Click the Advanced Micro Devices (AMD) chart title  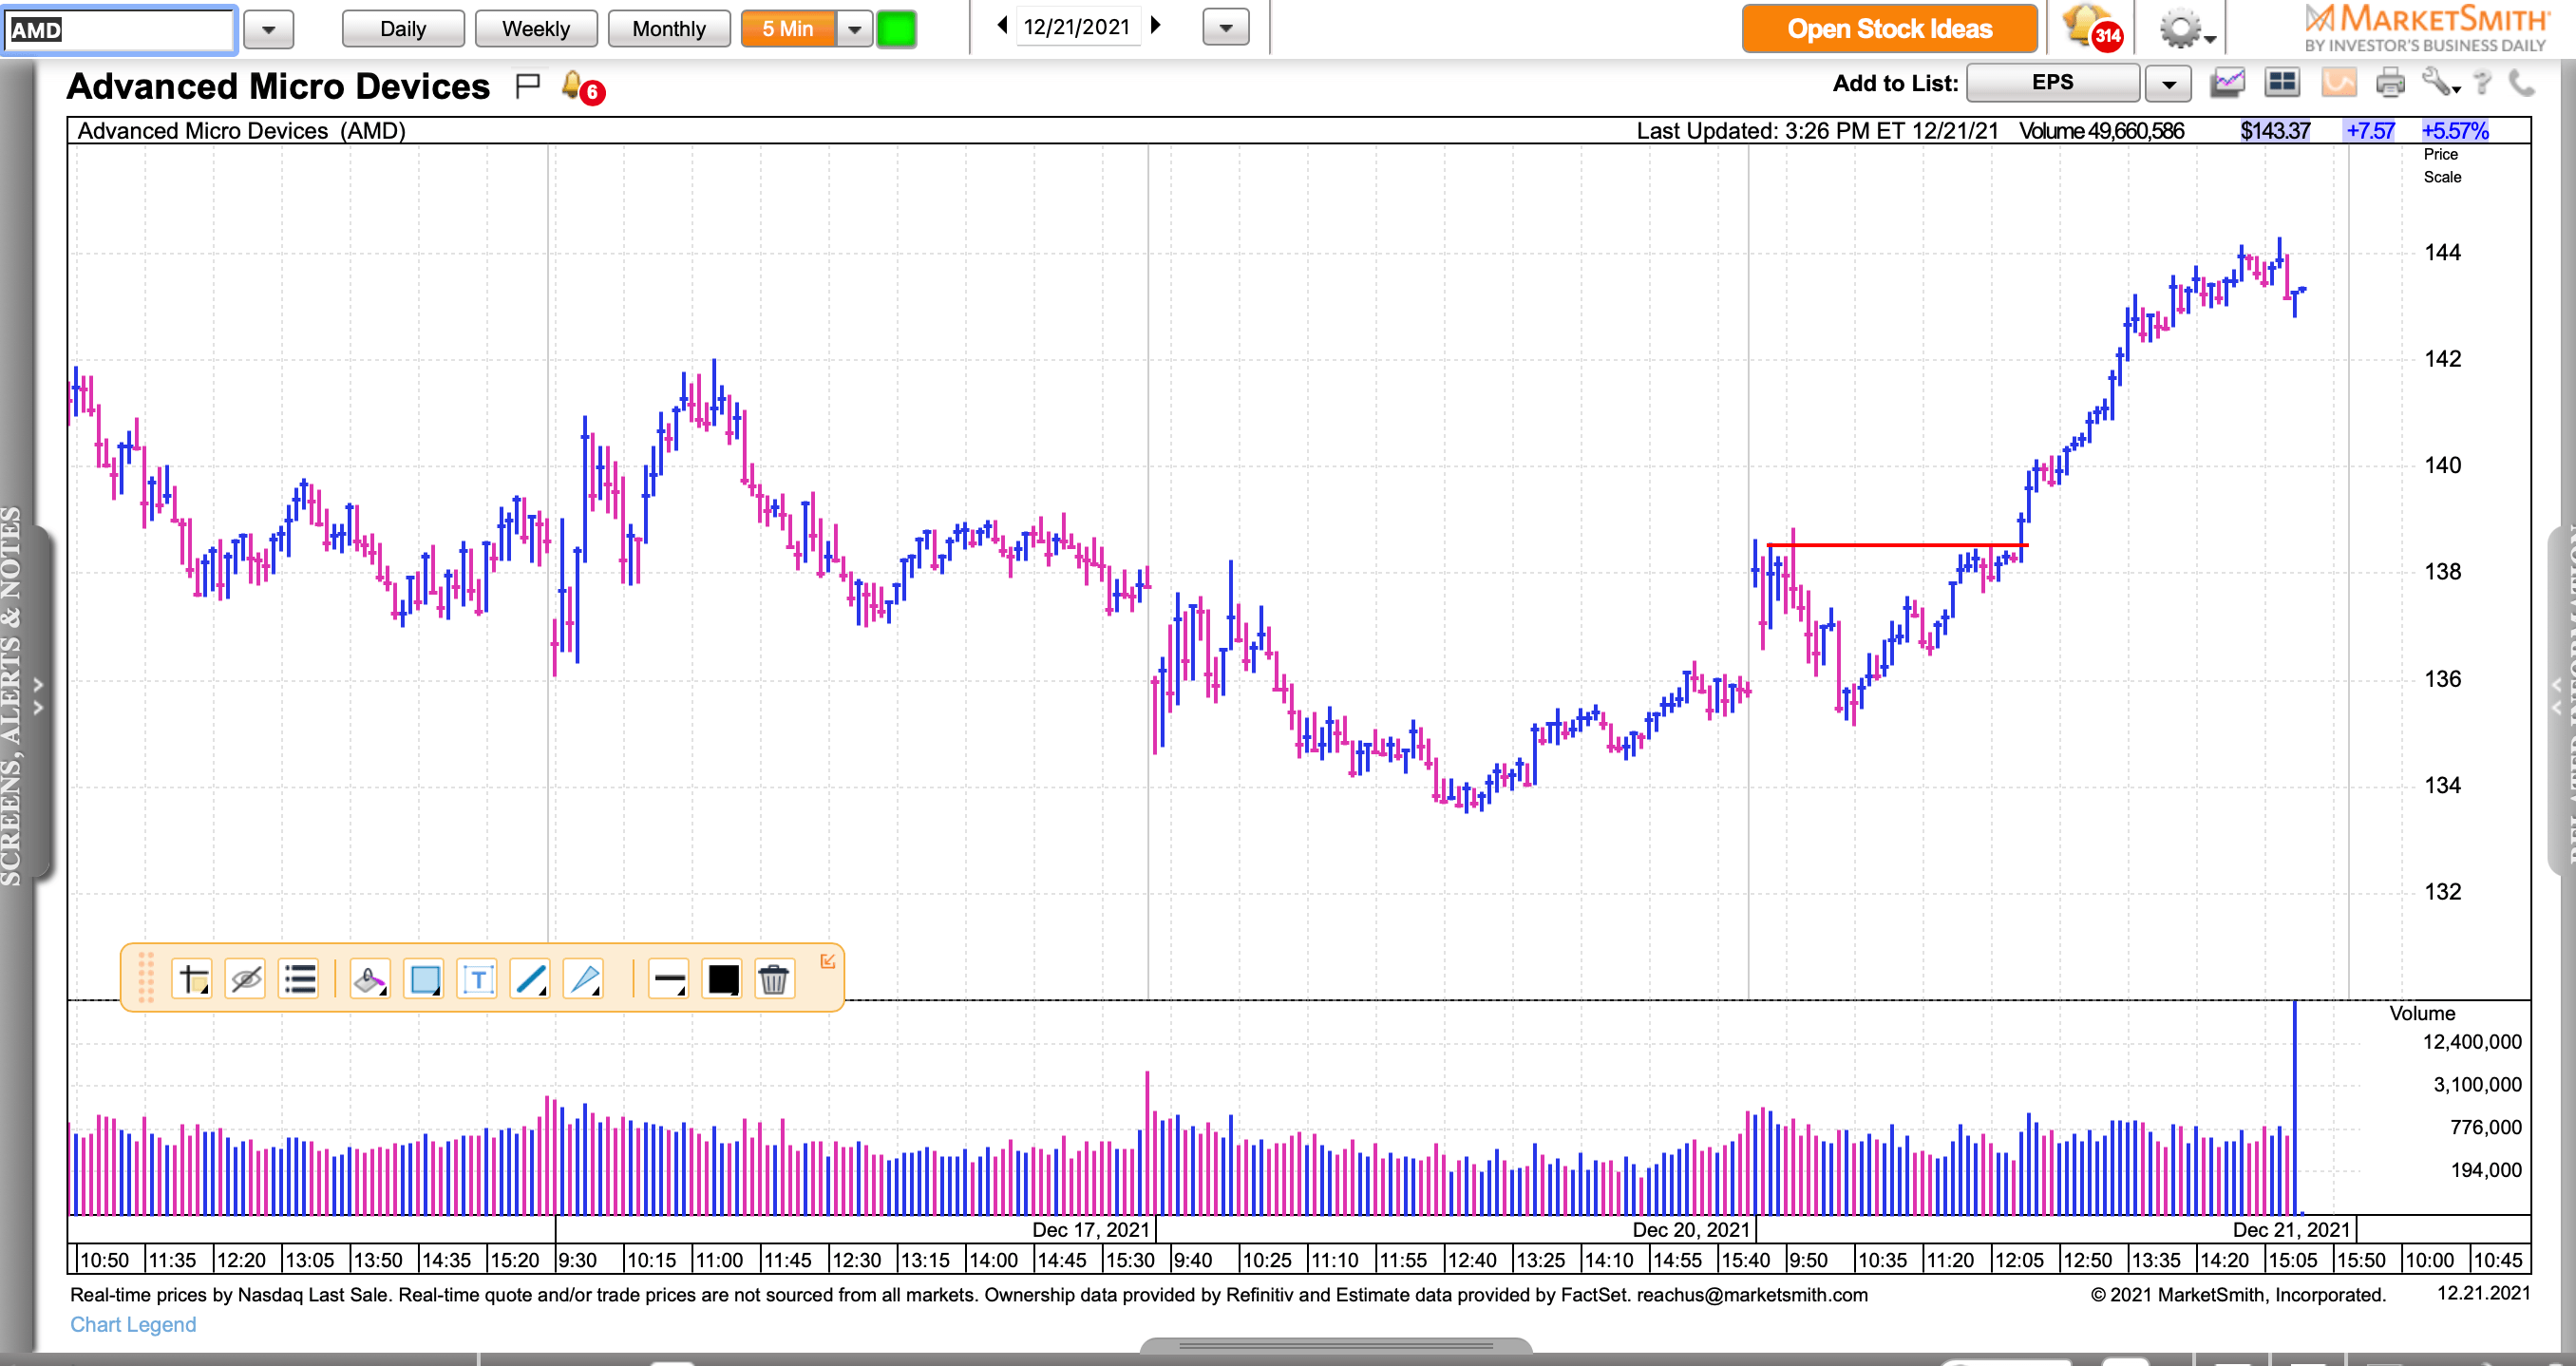(241, 131)
